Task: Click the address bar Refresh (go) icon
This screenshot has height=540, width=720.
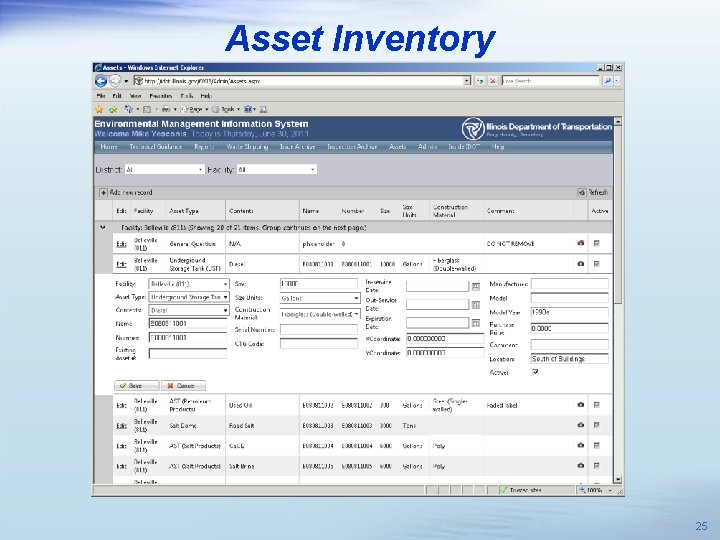Action: 480,81
